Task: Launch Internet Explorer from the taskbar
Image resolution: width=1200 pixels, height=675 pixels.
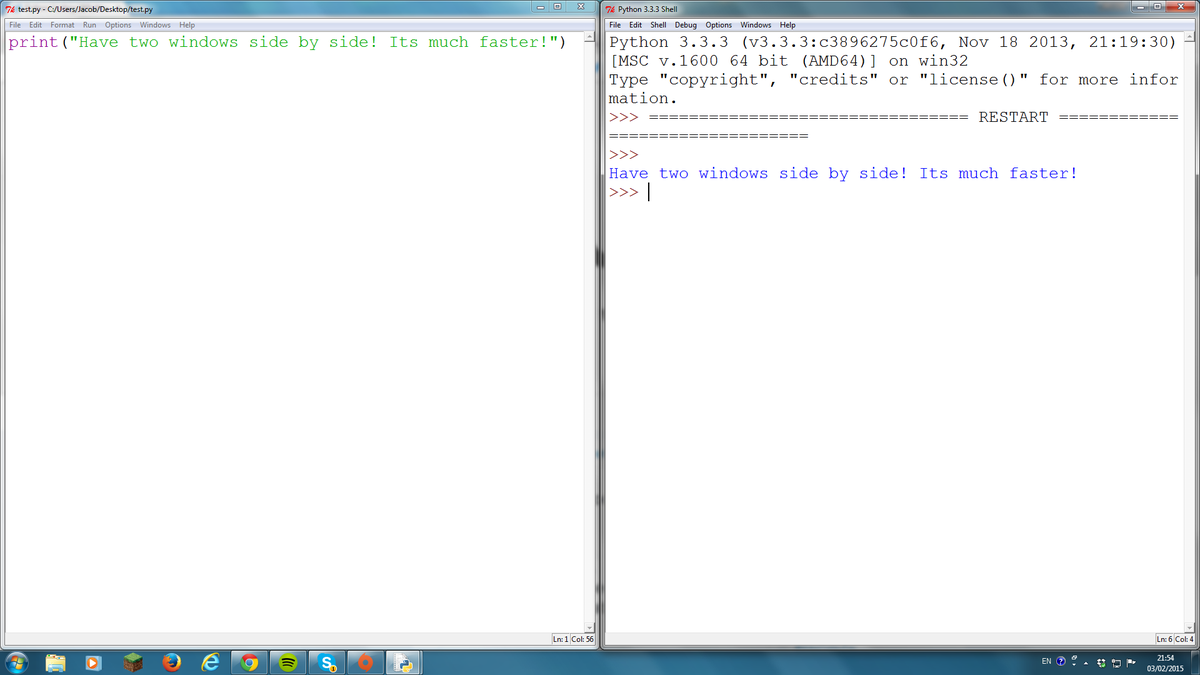Action: click(x=210, y=661)
